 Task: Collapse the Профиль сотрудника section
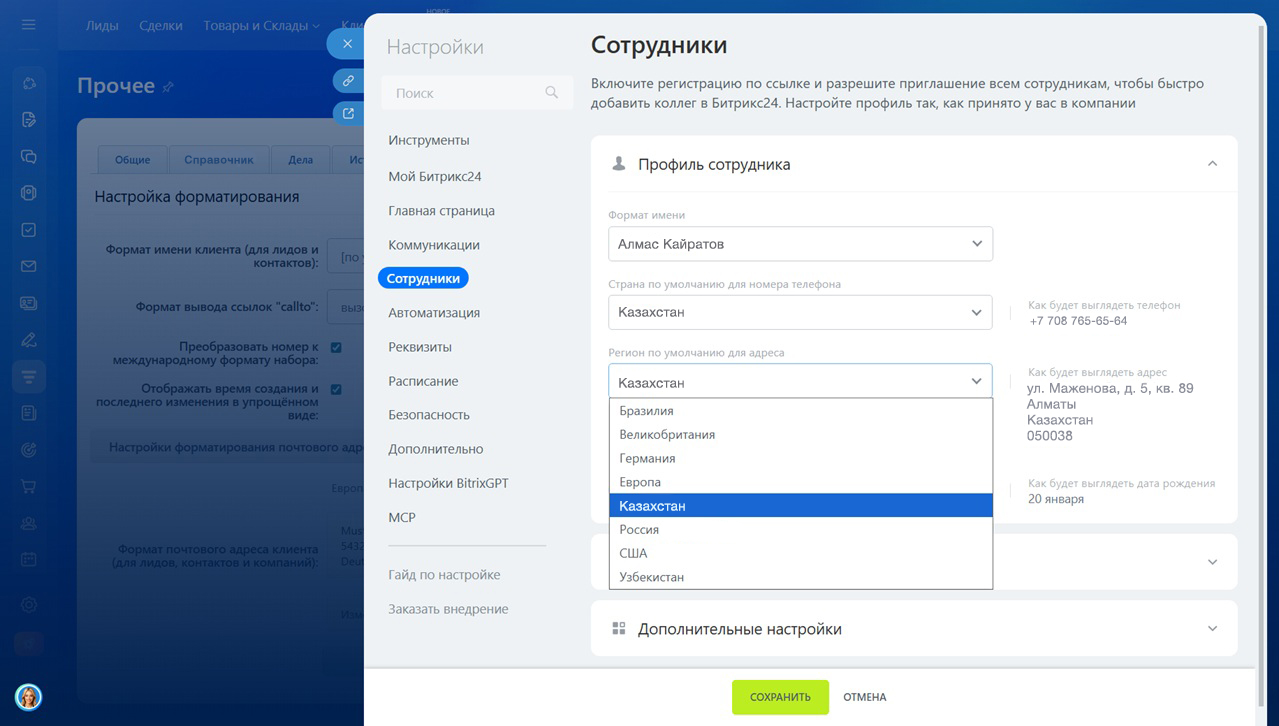[x=1212, y=164]
